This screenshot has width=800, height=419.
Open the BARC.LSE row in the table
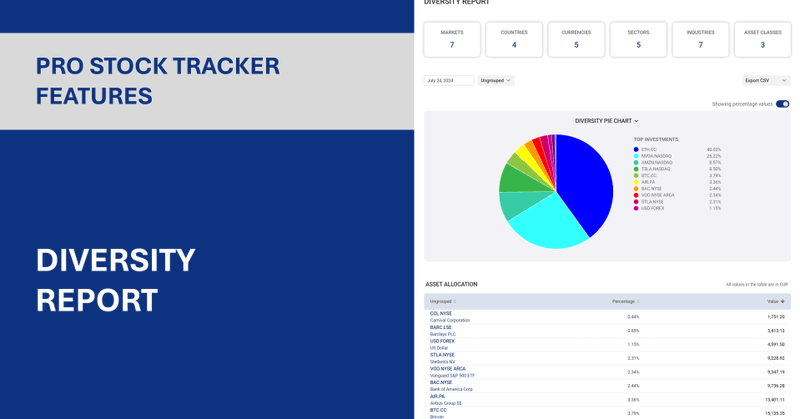pos(607,331)
